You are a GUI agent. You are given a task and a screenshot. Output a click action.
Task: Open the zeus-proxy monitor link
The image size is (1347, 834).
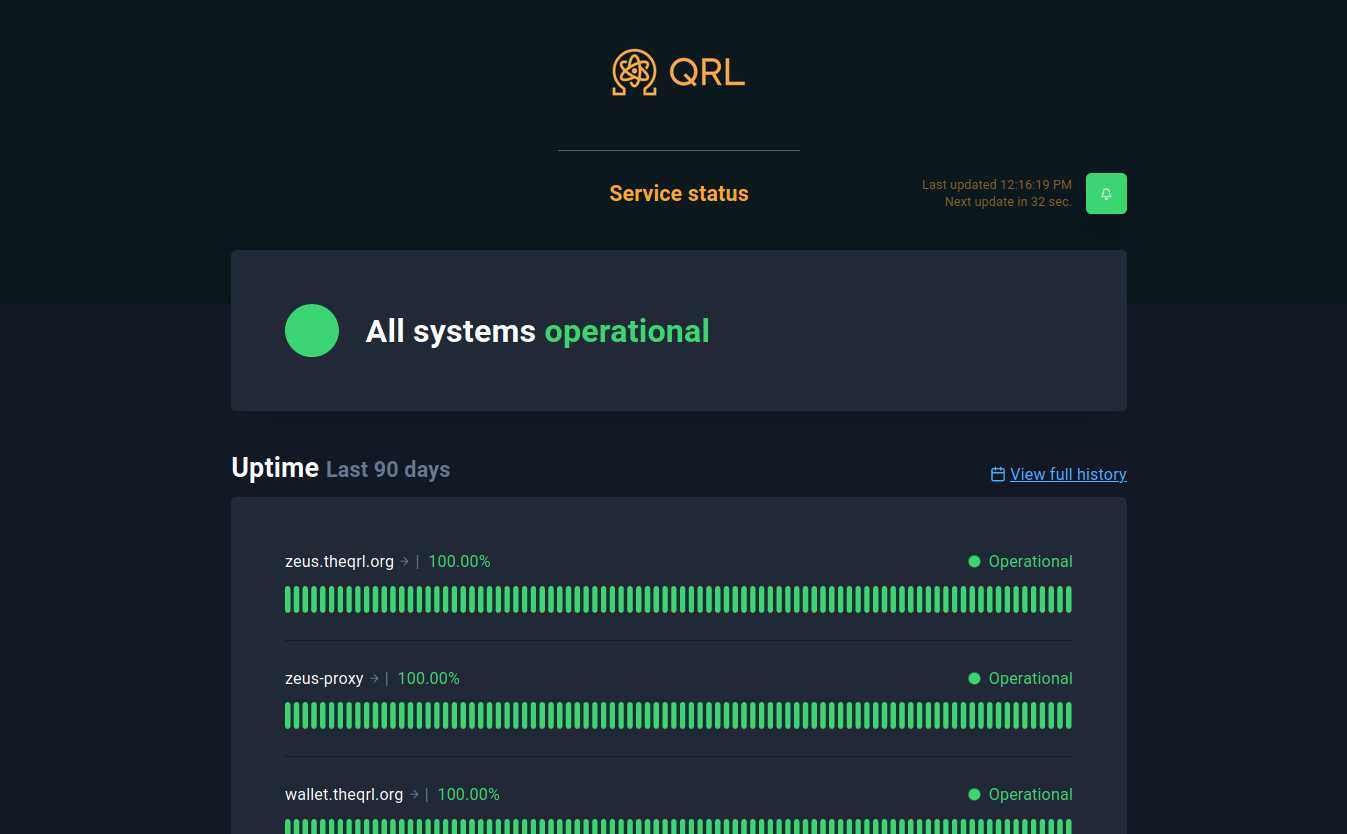(x=324, y=678)
